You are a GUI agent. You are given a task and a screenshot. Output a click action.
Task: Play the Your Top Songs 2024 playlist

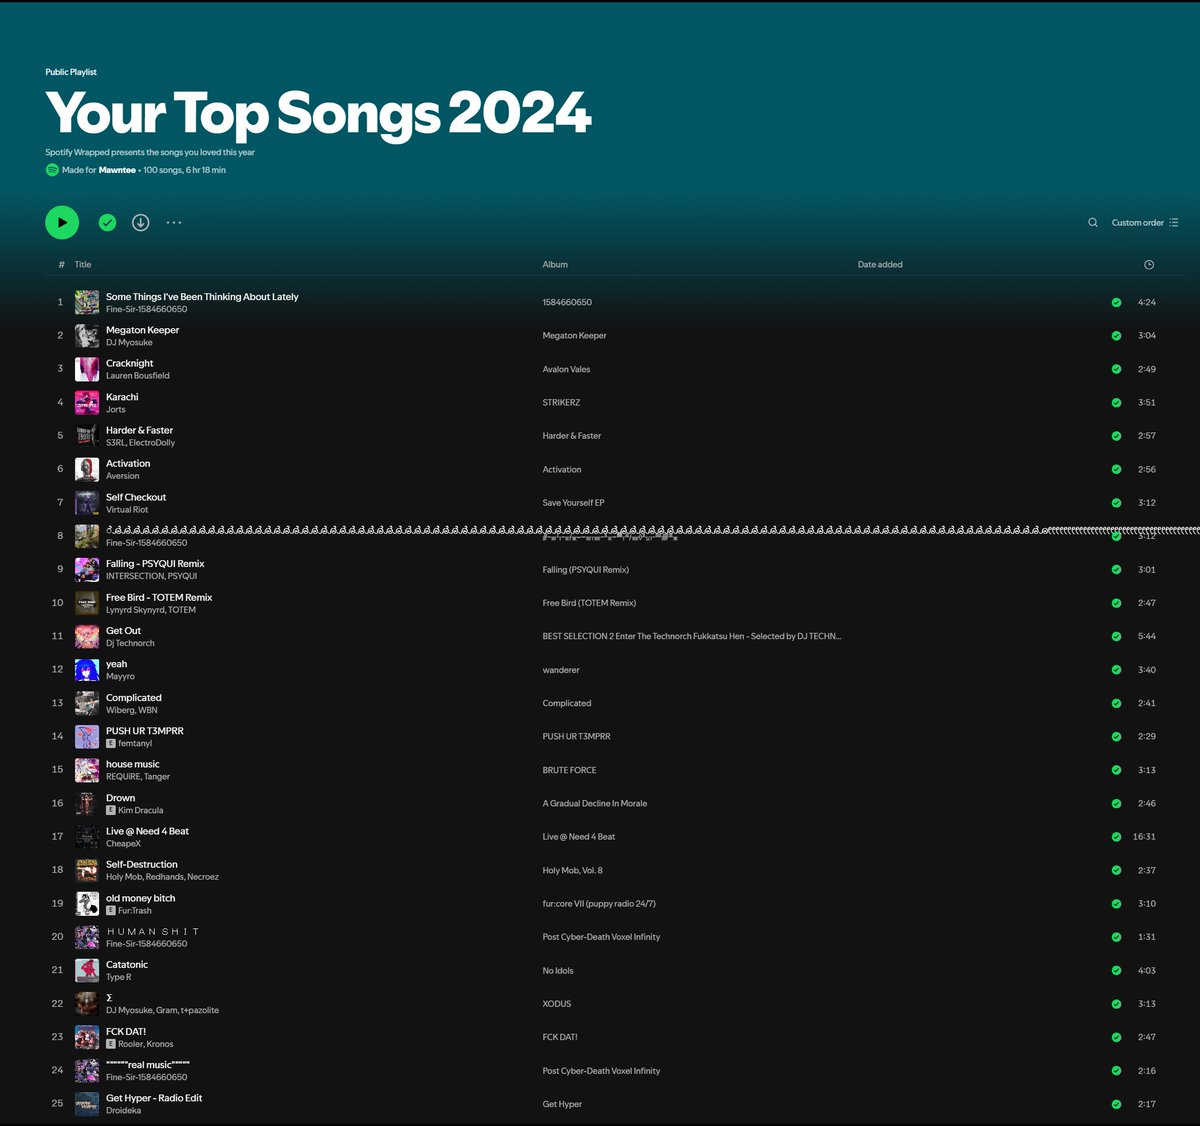[x=62, y=222]
